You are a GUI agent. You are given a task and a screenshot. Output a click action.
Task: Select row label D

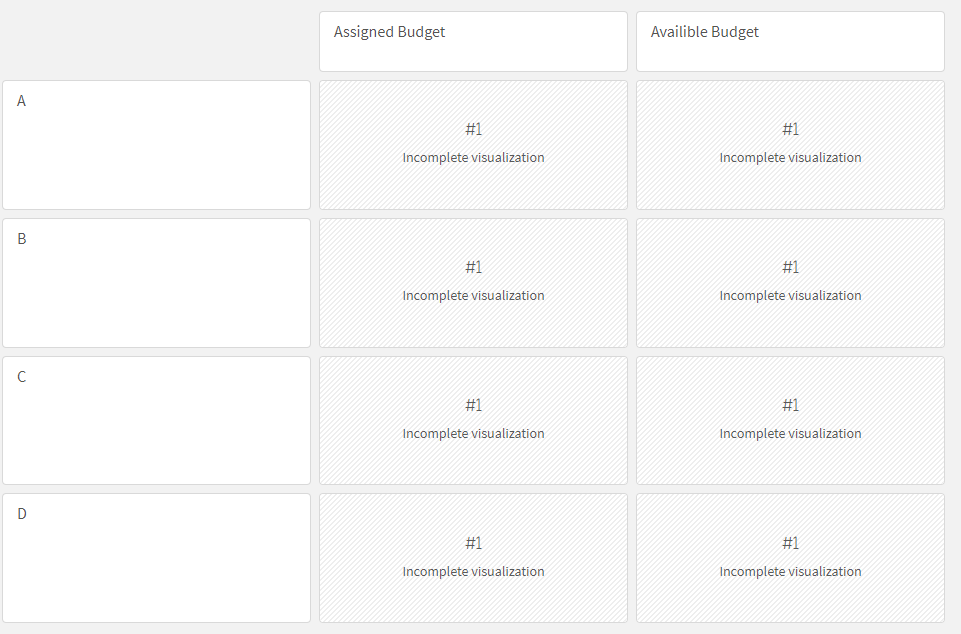21,514
